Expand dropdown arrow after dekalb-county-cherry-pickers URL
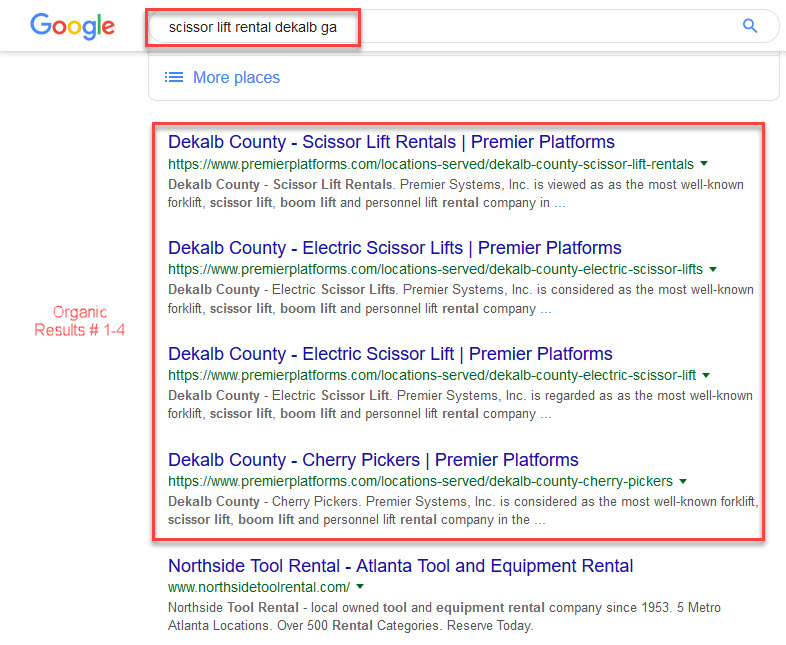The height and width of the screenshot is (645, 786). (683, 481)
